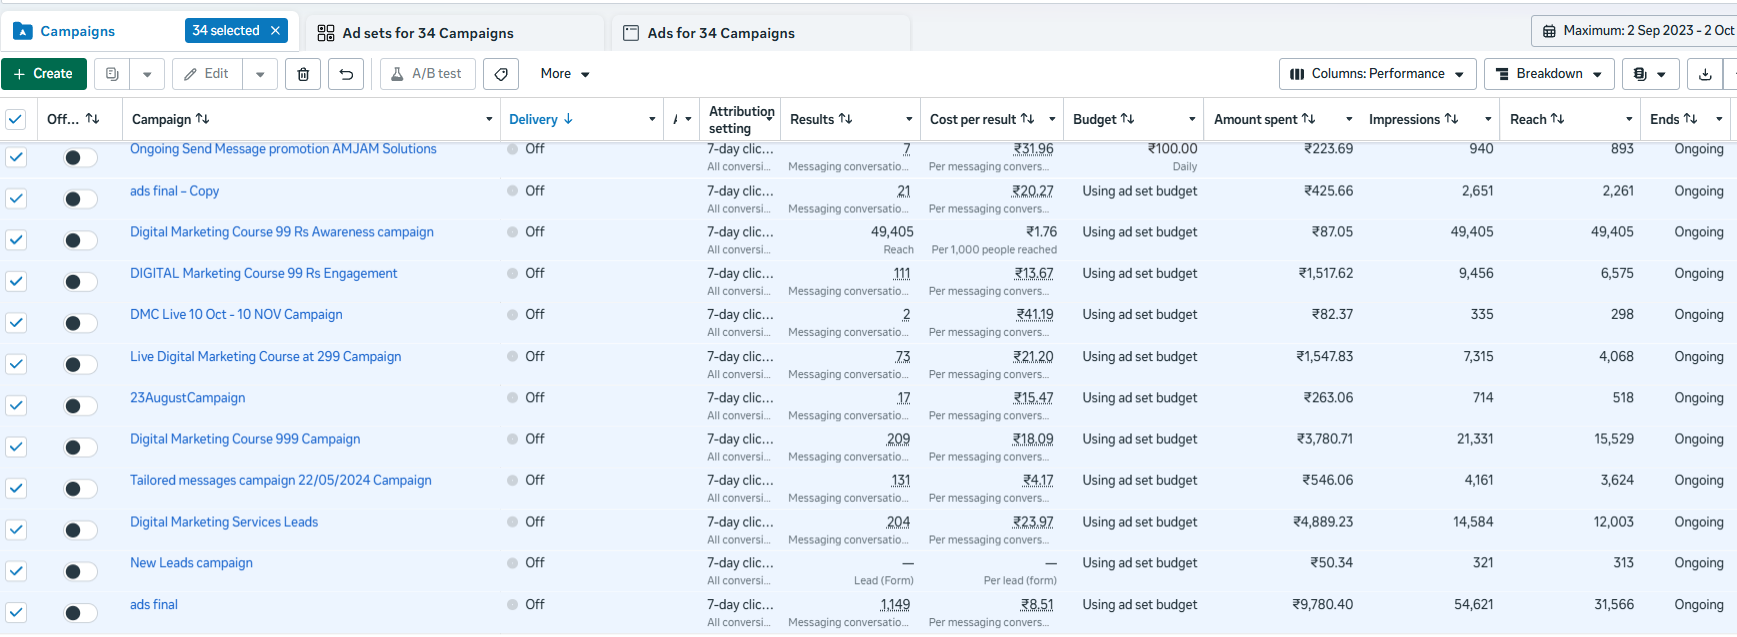Click the ₹100.00 daily budget cell
The image size is (1737, 637).
1172,149
